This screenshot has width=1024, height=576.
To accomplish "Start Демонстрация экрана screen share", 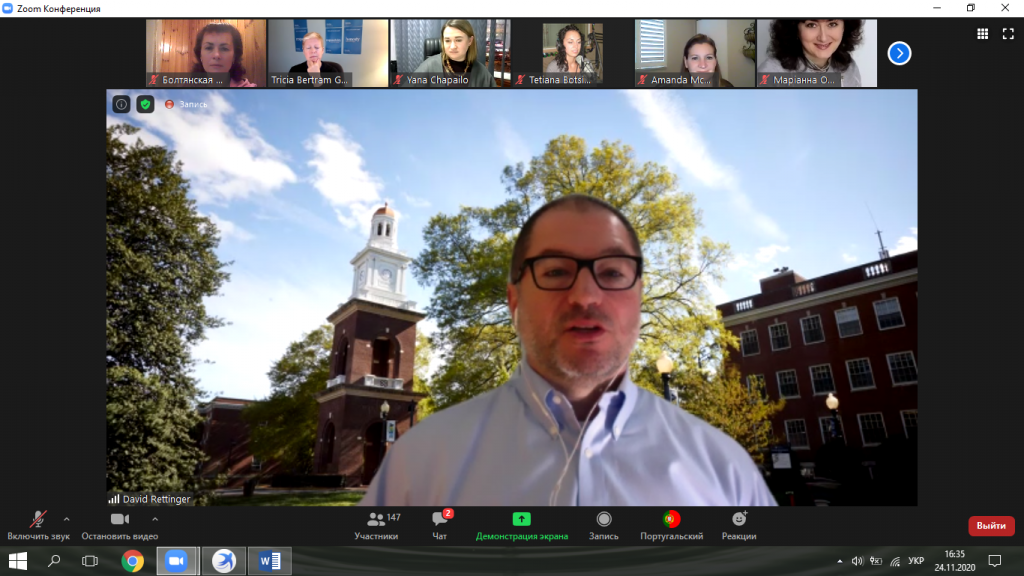I will [x=522, y=526].
